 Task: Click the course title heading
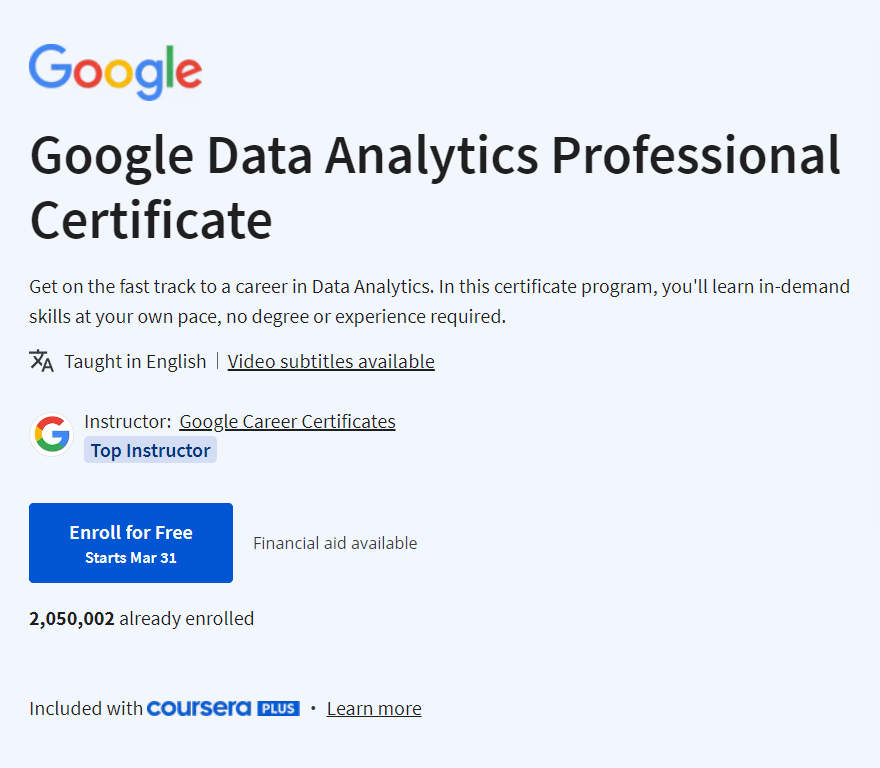[435, 185]
